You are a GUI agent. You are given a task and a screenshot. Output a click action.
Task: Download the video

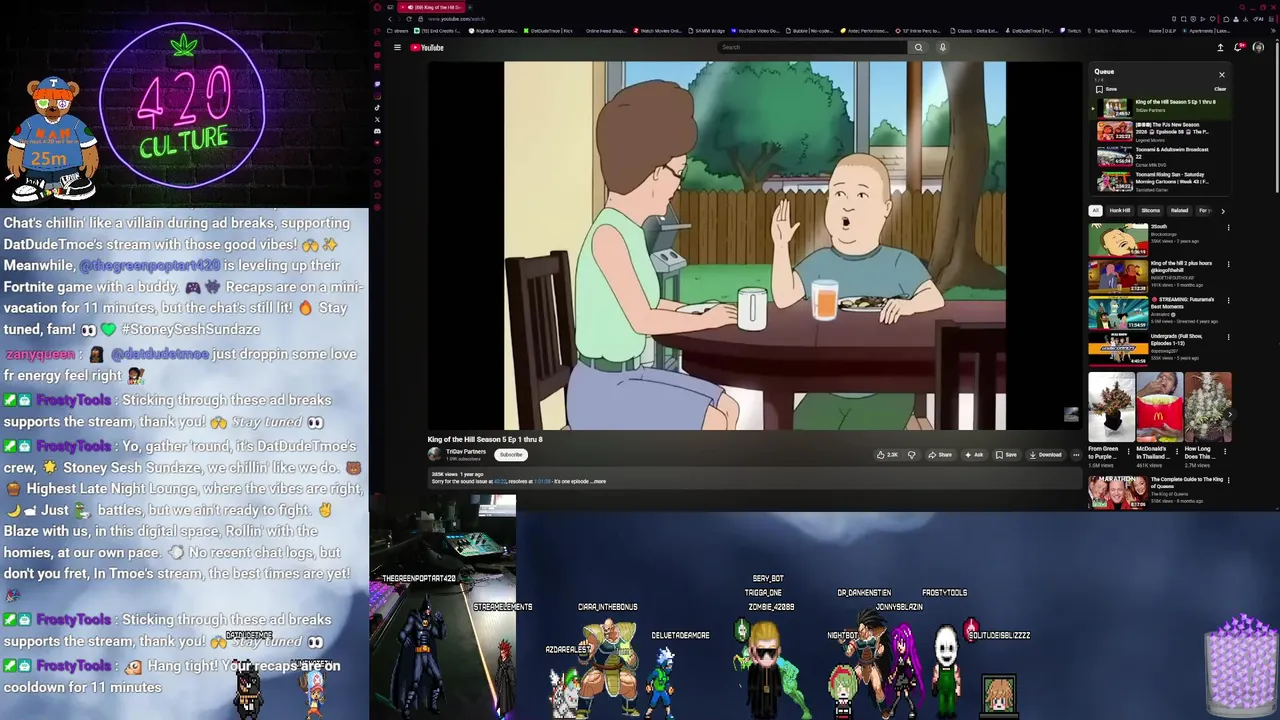tap(1045, 455)
